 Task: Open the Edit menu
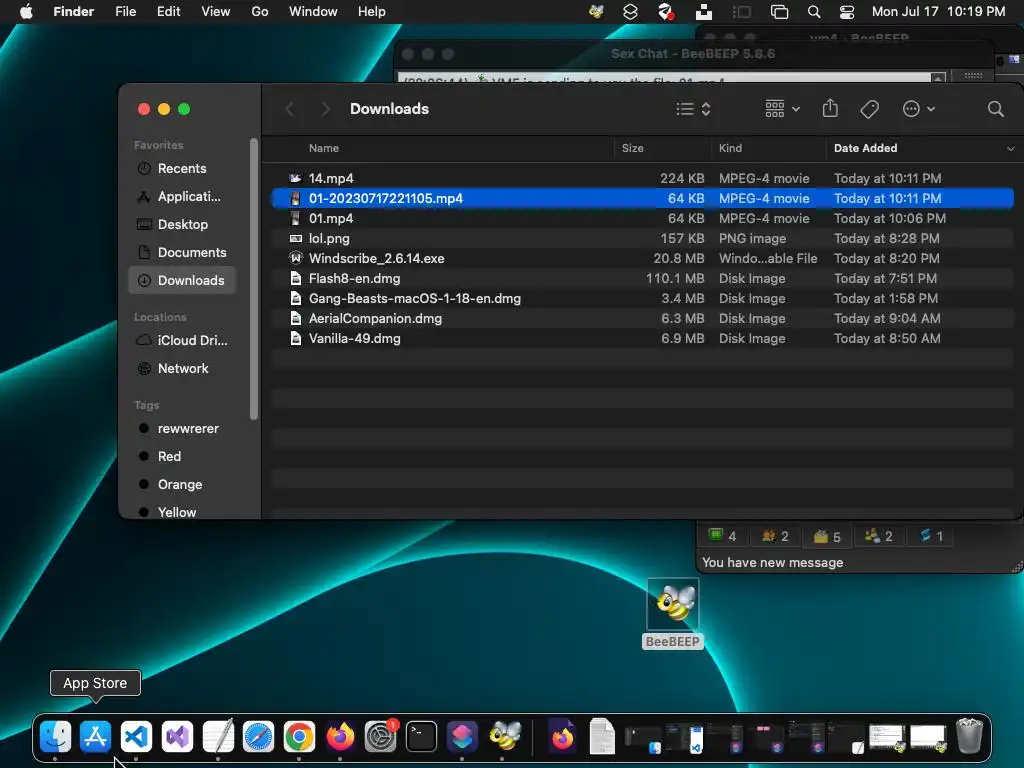click(168, 12)
